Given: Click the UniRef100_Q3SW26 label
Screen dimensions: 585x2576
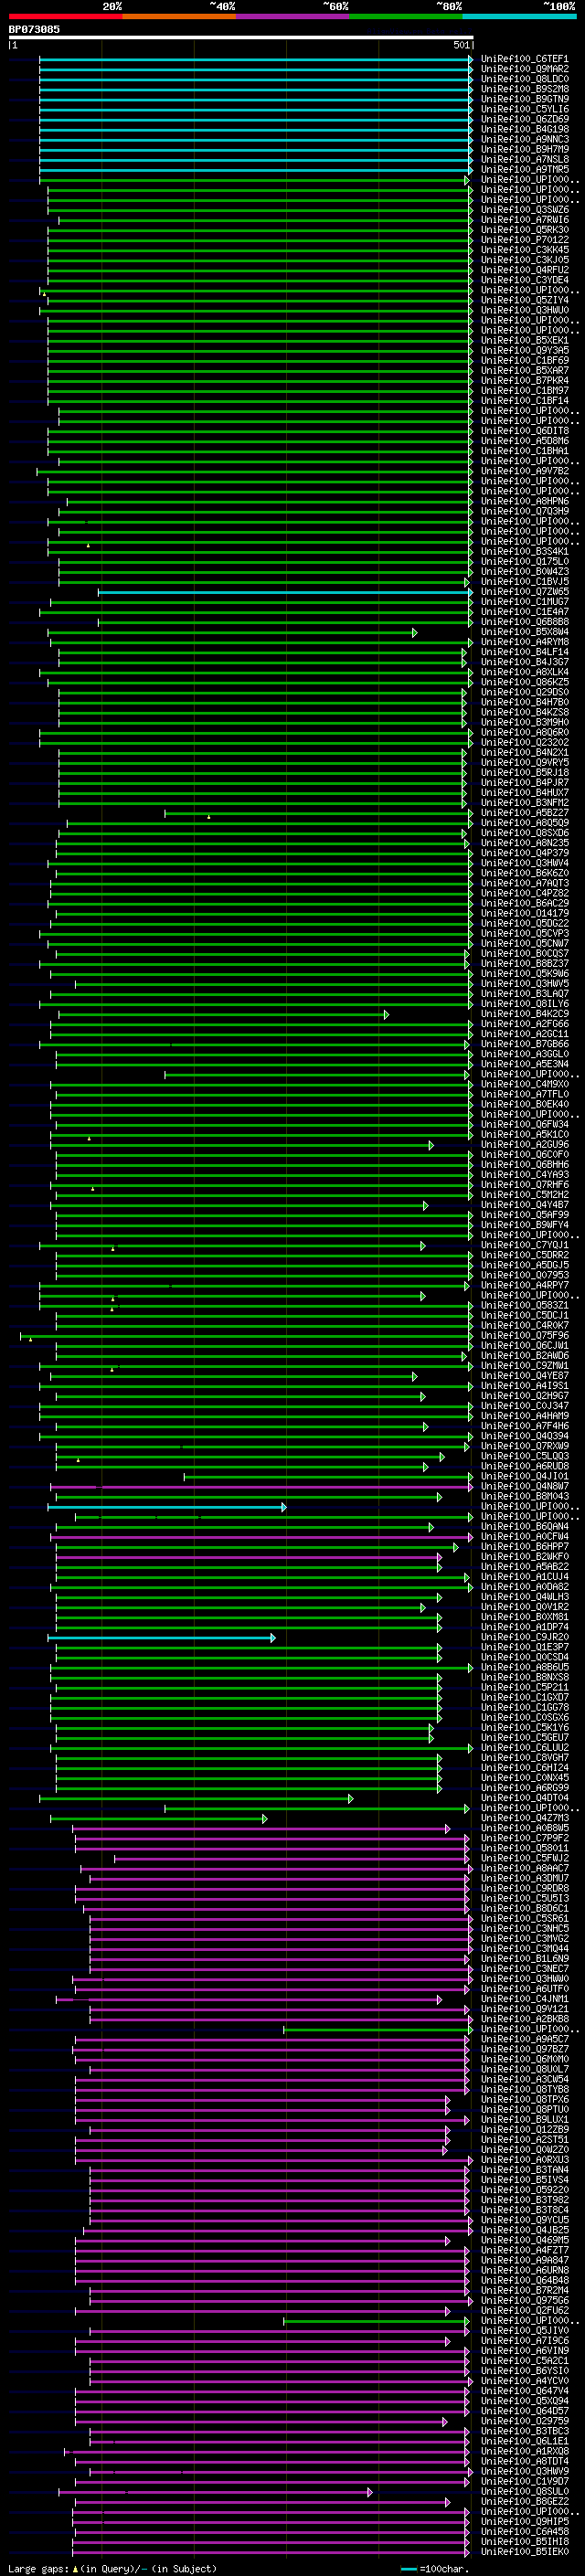Looking at the screenshot, I should pyautogui.click(x=525, y=209).
